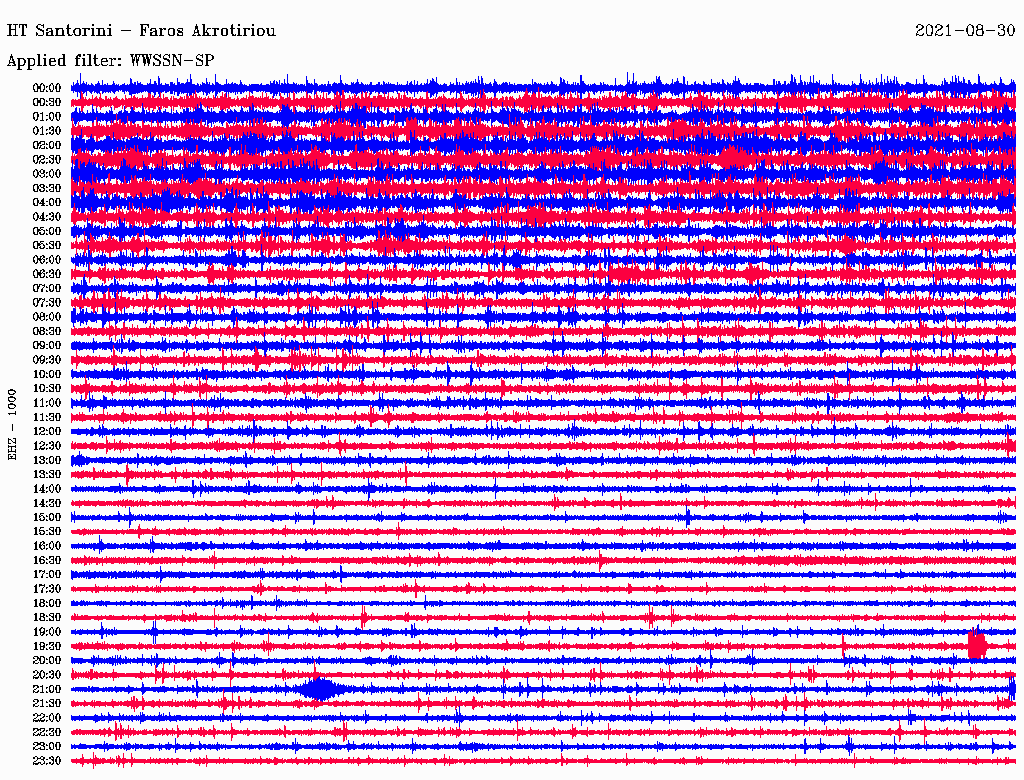The height and width of the screenshot is (780, 1024).
Task: Select the 13:00 time label
Action: (x=47, y=461)
